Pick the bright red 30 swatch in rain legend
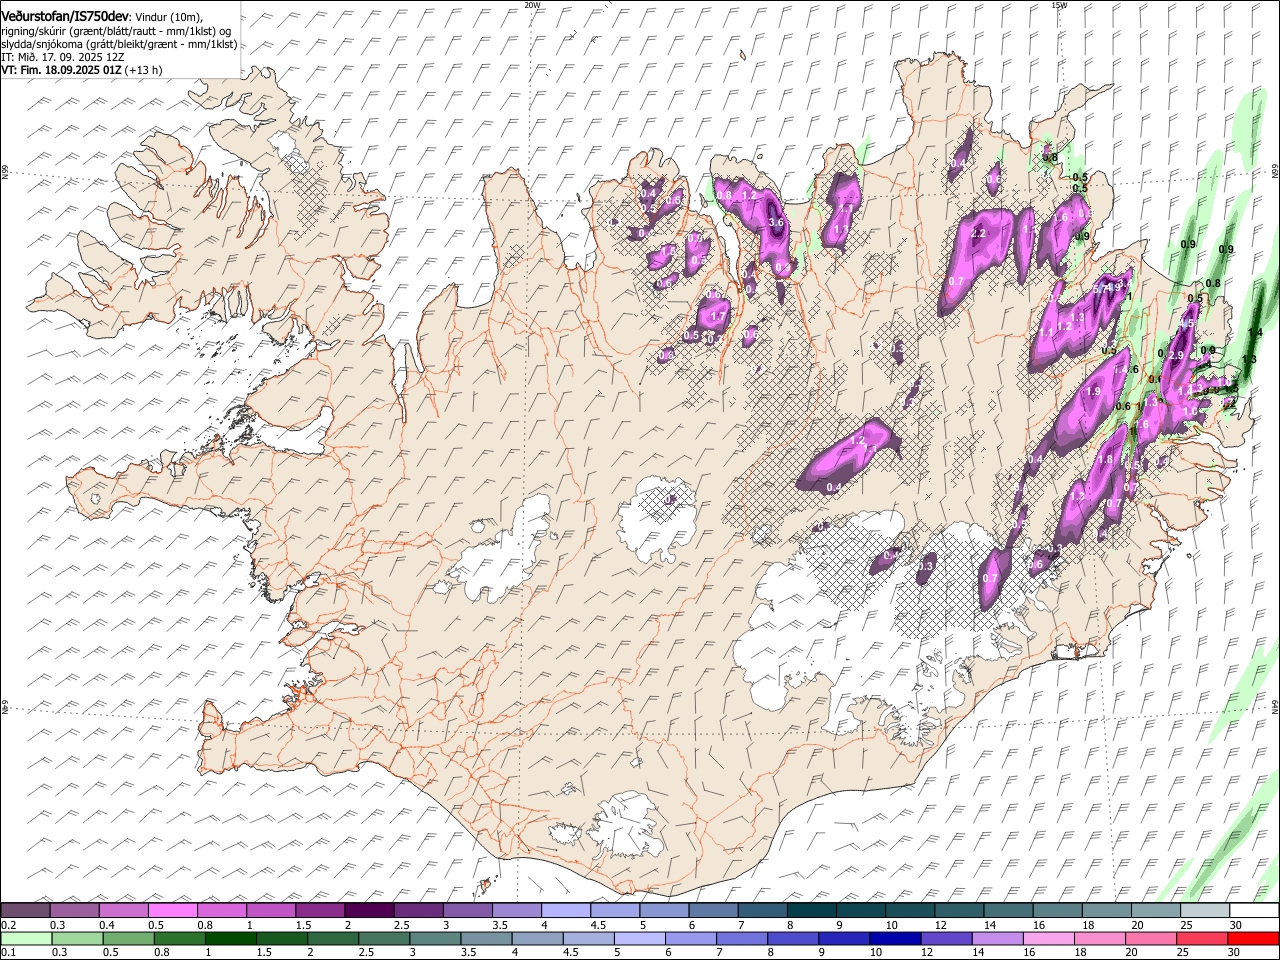 click(x=1253, y=938)
